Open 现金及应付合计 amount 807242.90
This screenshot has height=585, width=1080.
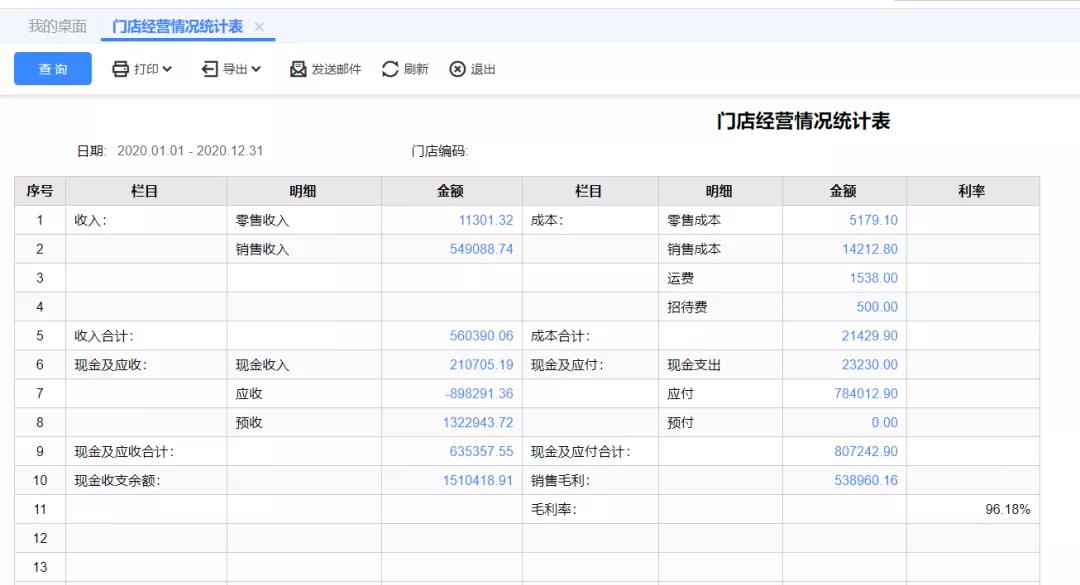866,452
